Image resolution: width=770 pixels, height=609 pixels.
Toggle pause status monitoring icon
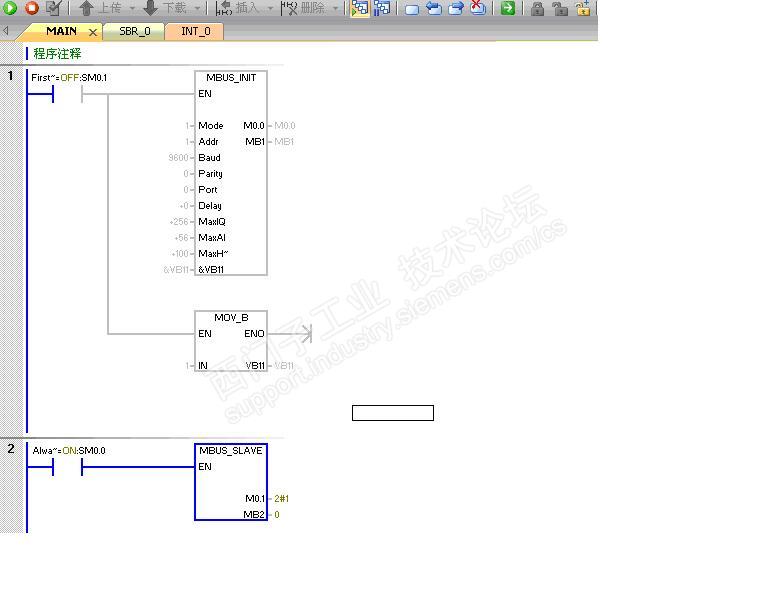382,8
